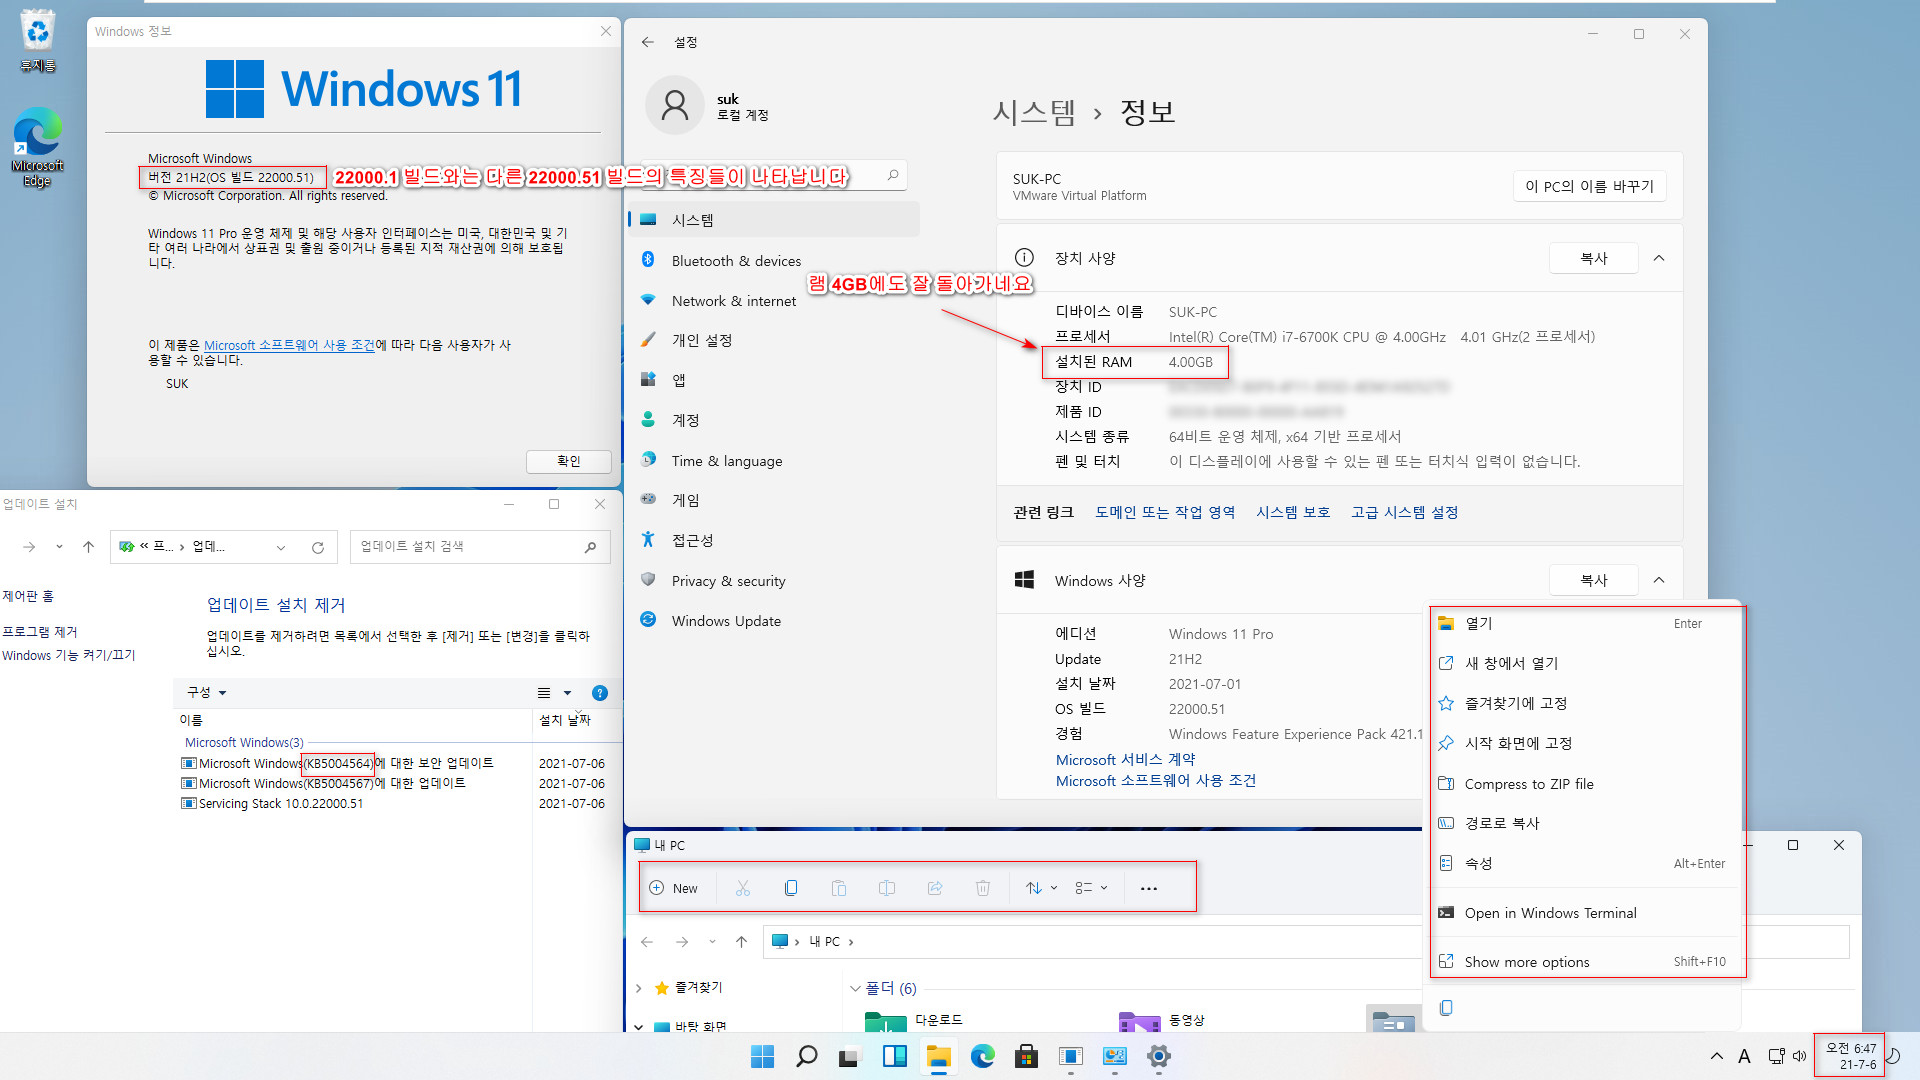
Task: Expand 즐겨찾기 in 내 PC navigation pane
Action: 639,988
